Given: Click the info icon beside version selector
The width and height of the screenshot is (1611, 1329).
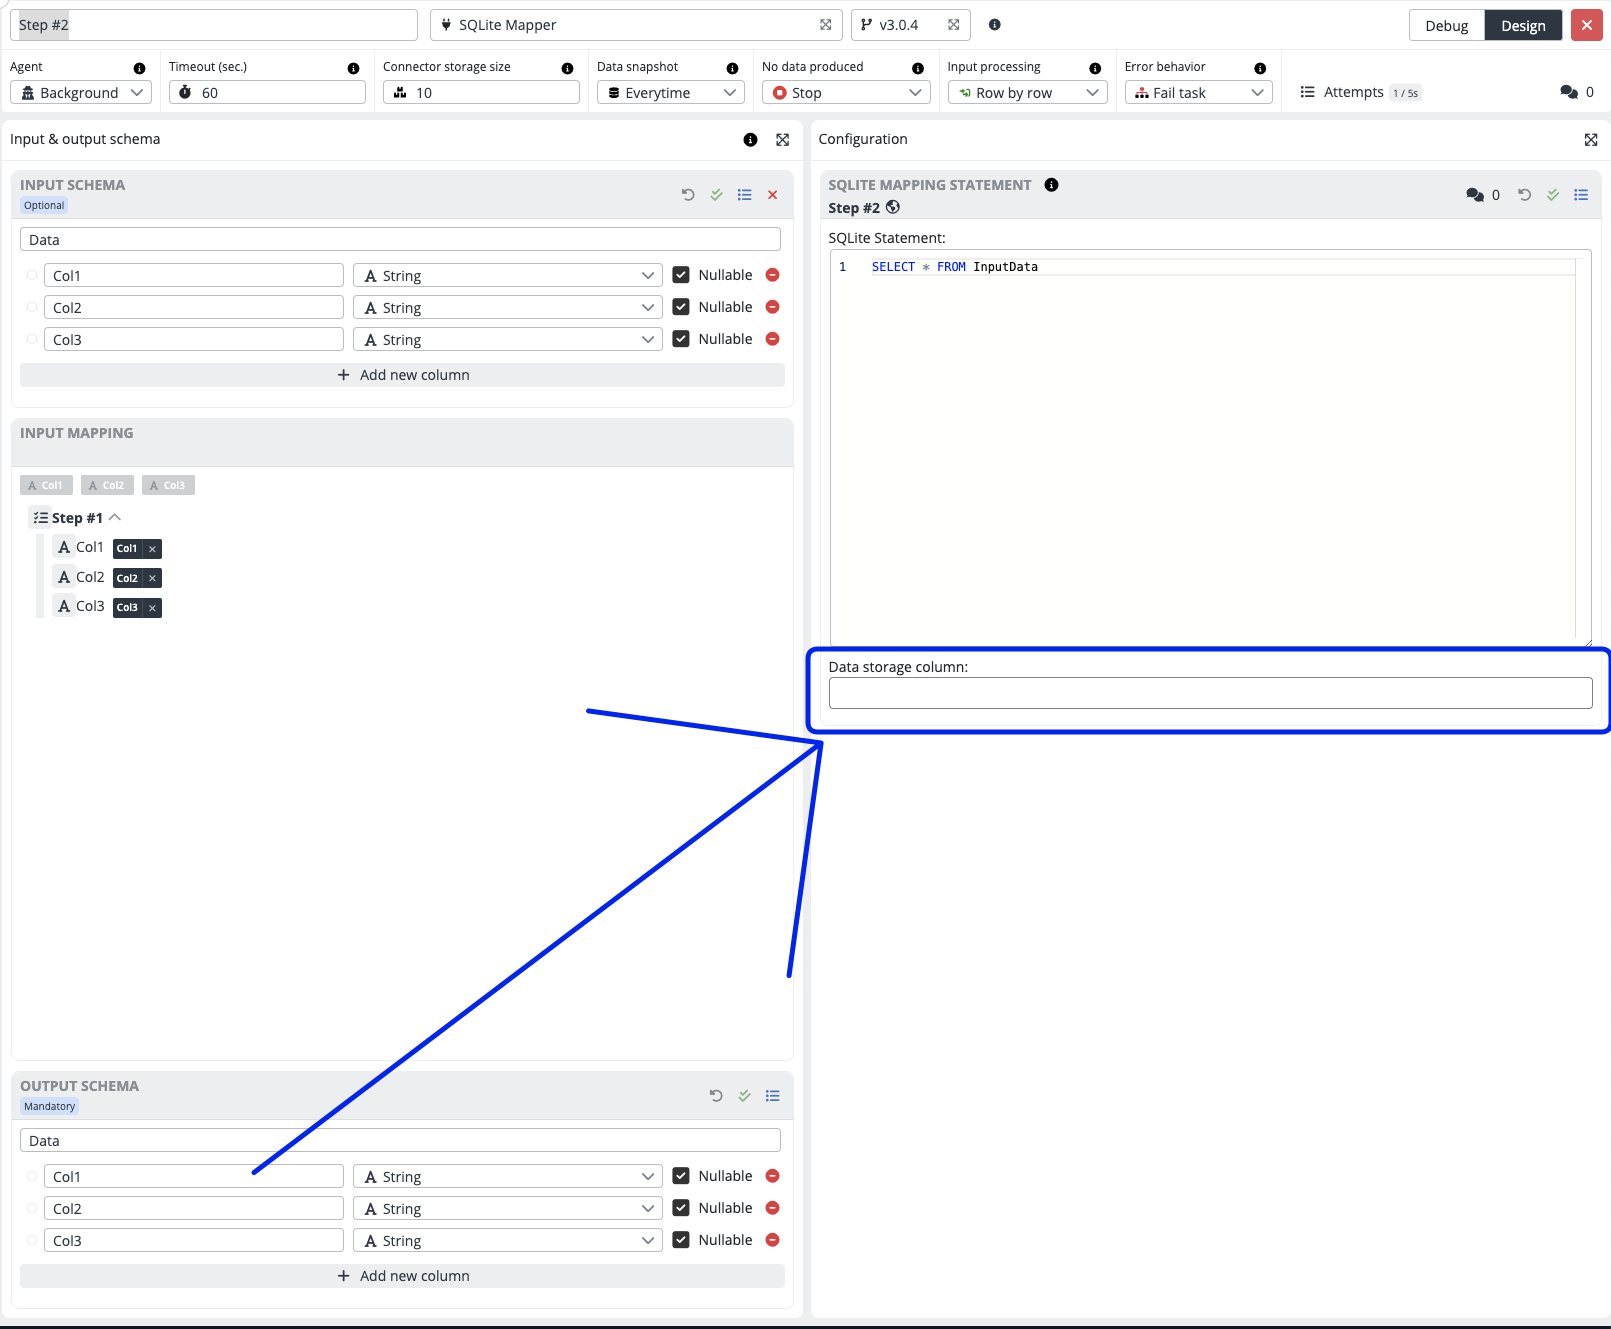Looking at the screenshot, I should pos(995,25).
